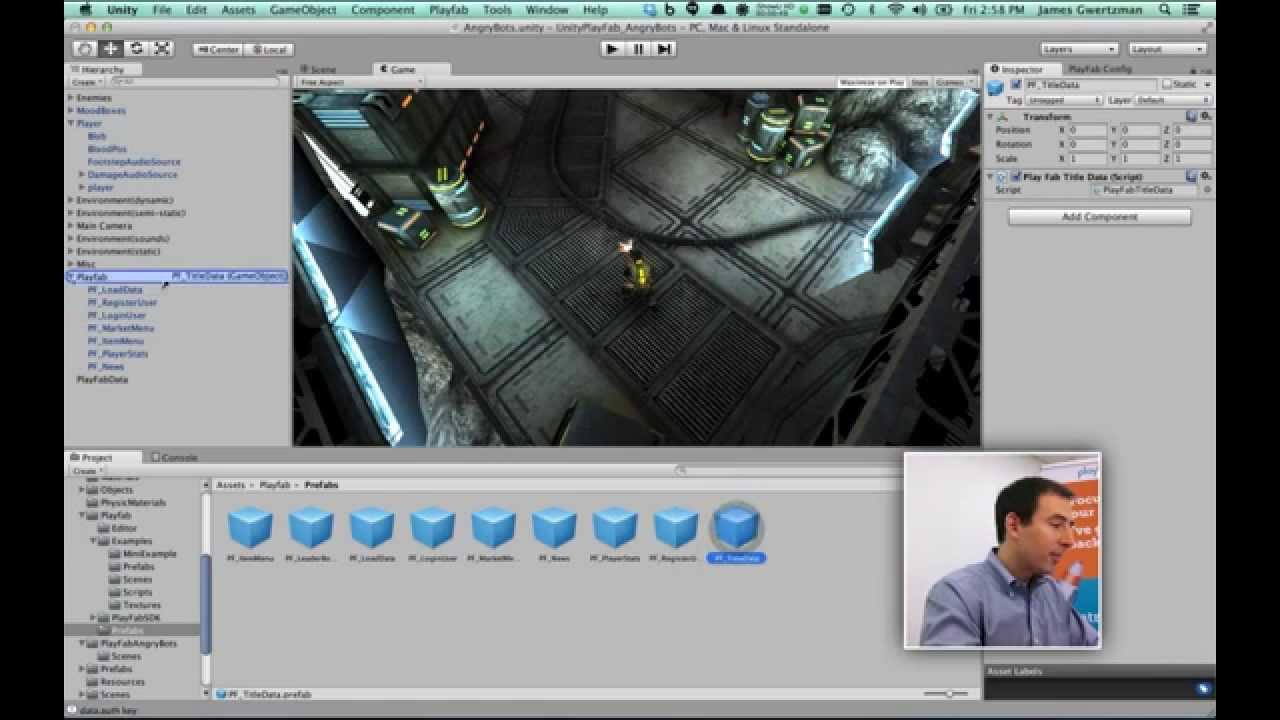
Task: Toggle the Stats overlay button
Action: [x=919, y=82]
